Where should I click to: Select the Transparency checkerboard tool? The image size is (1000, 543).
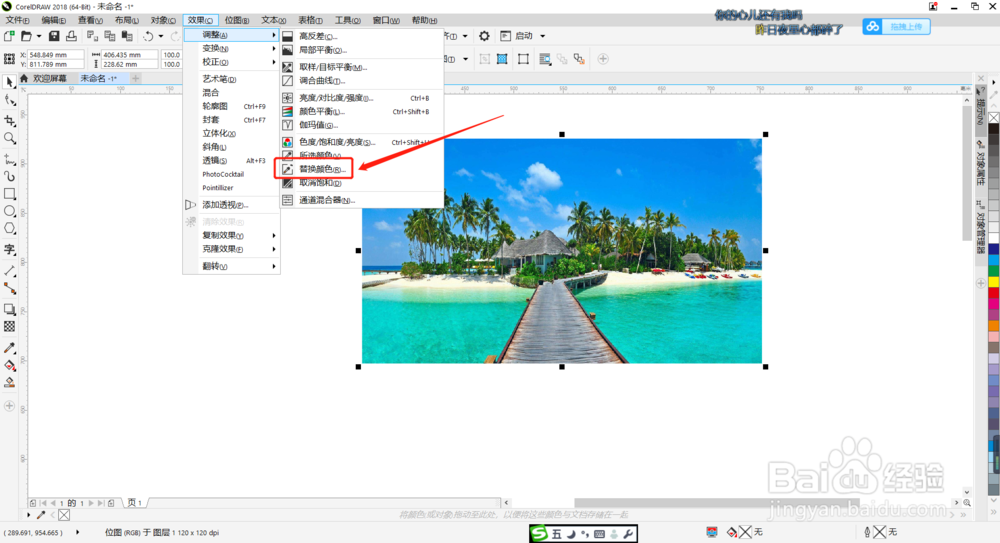click(x=10, y=326)
